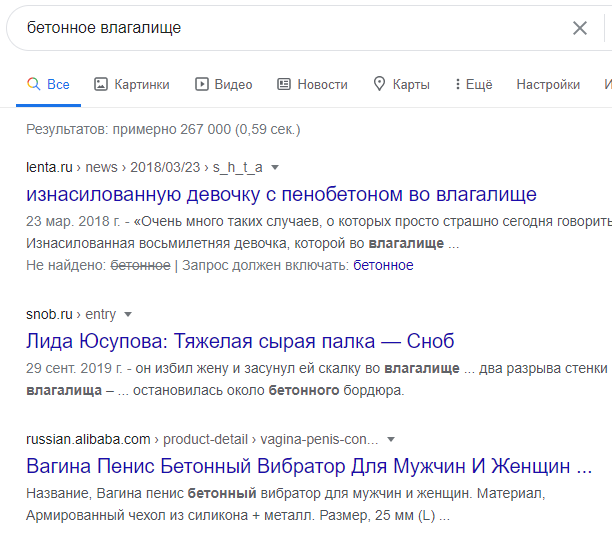The height and width of the screenshot is (536, 612).
Task: Click the map pin icon beside Карты
Action: point(379,84)
